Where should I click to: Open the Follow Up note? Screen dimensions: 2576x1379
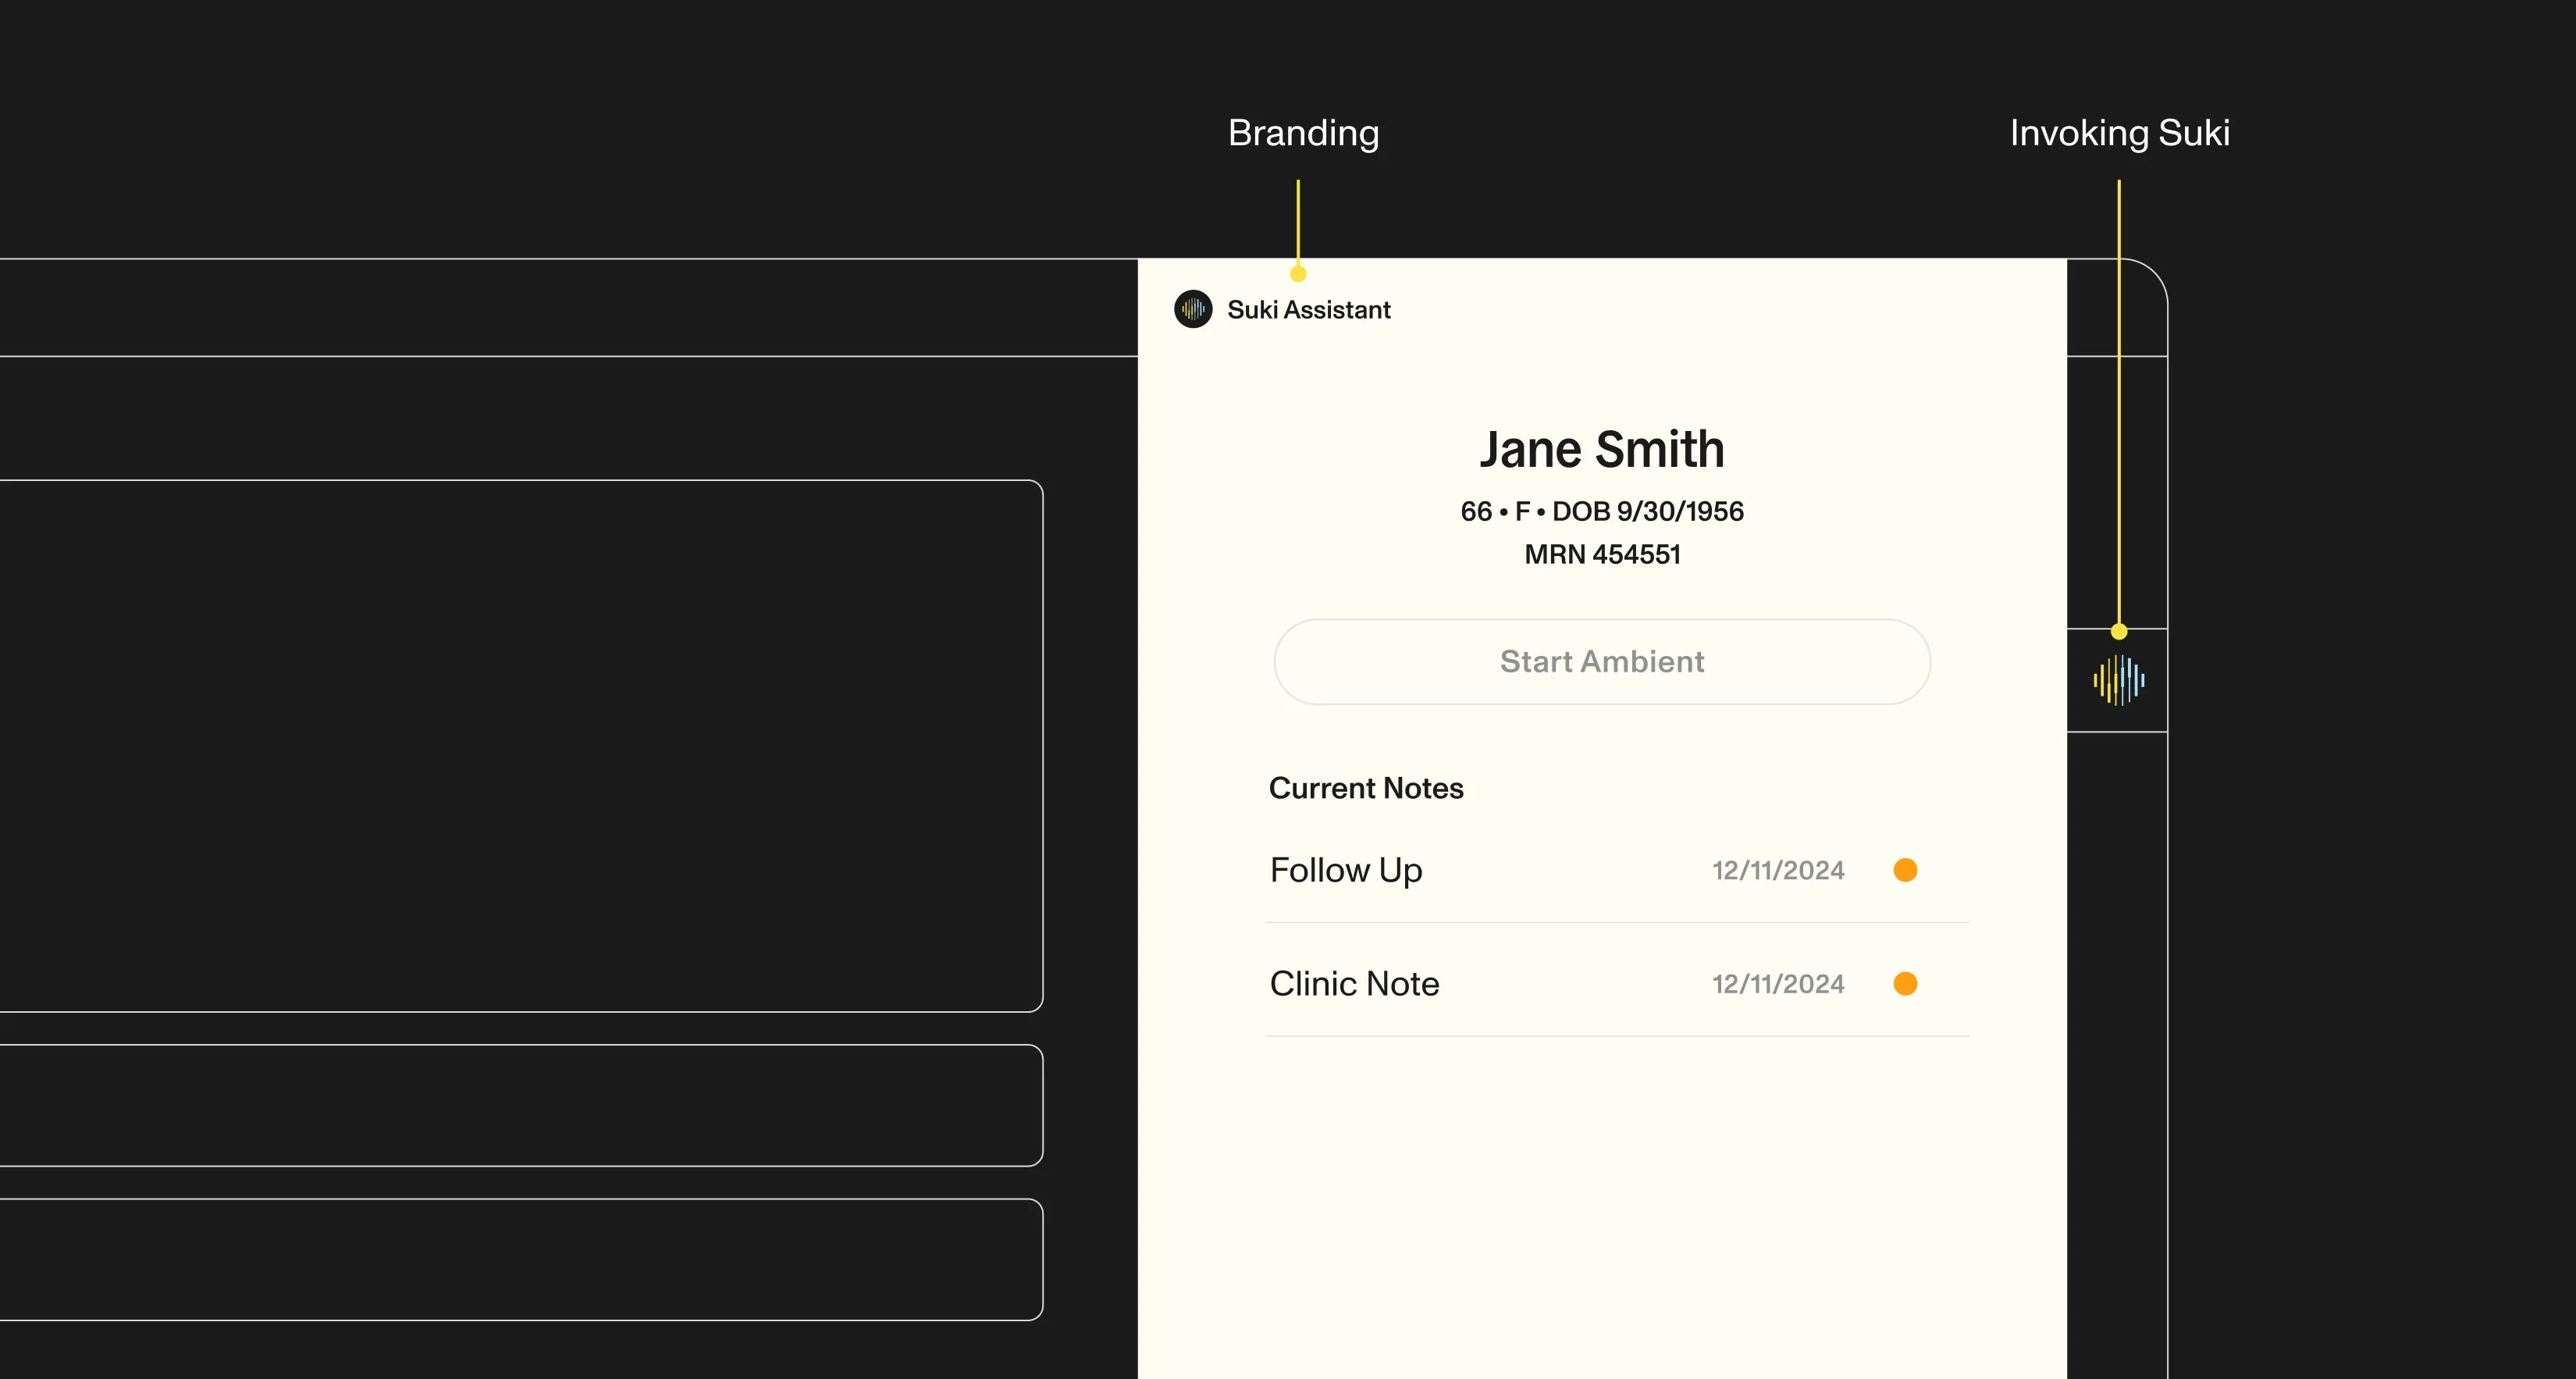(1346, 870)
